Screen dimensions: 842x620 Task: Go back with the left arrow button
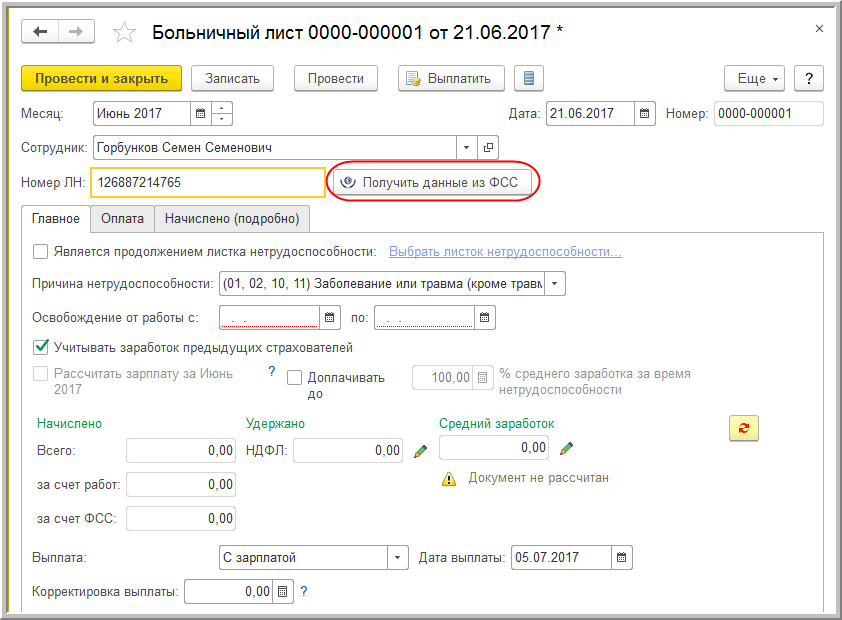(41, 32)
